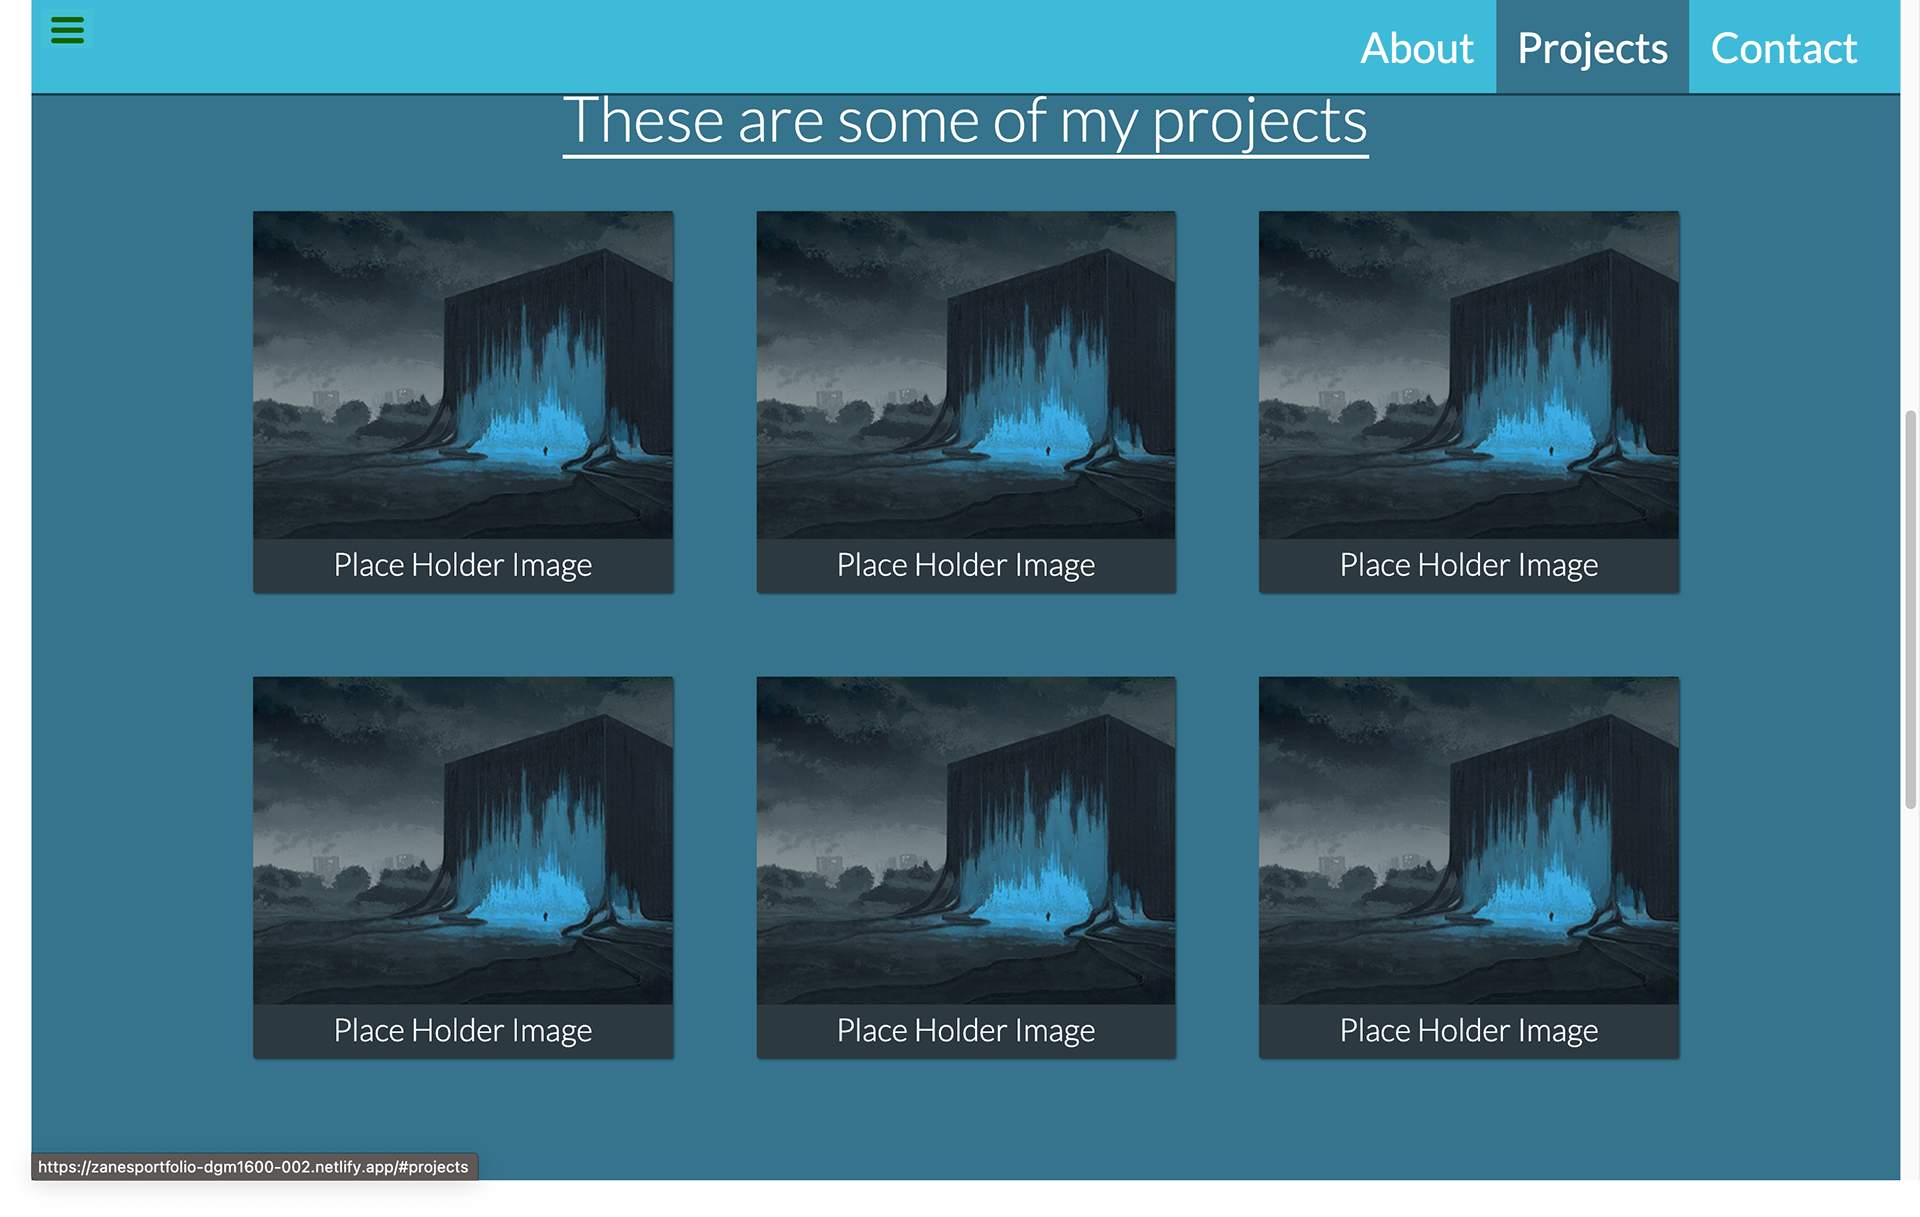This screenshot has height=1217, width=1920.
Task: Open the top-right project thumbnail image
Action: click(x=1469, y=375)
